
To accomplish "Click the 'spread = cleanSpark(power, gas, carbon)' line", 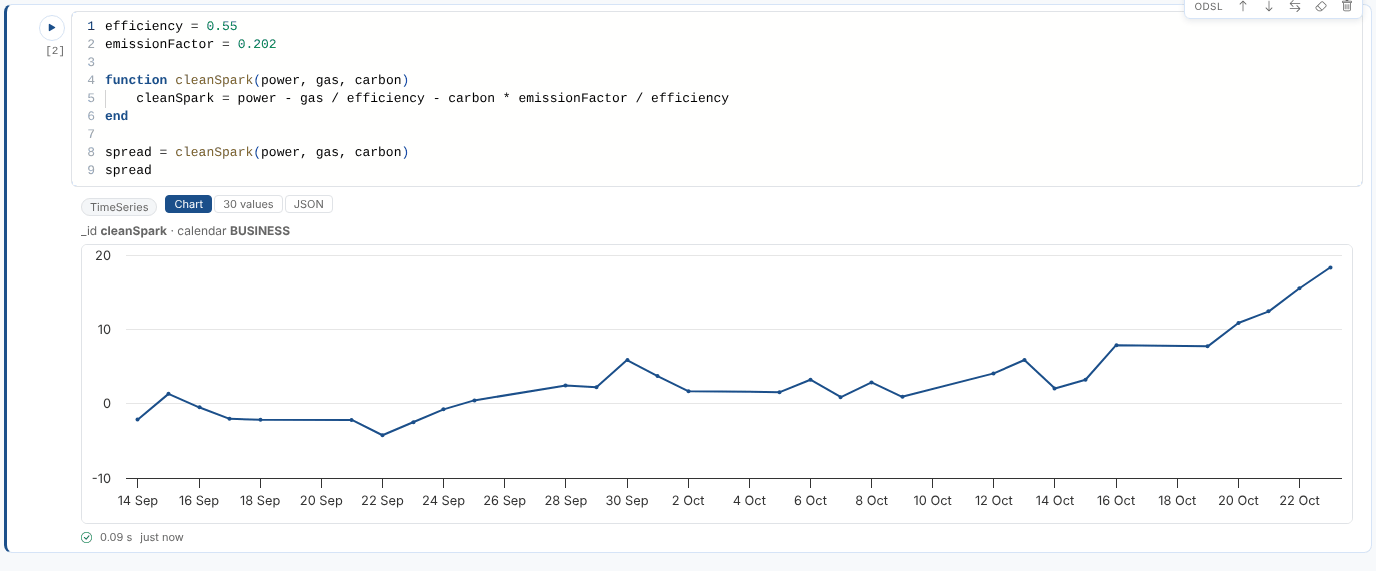I will coord(257,152).
